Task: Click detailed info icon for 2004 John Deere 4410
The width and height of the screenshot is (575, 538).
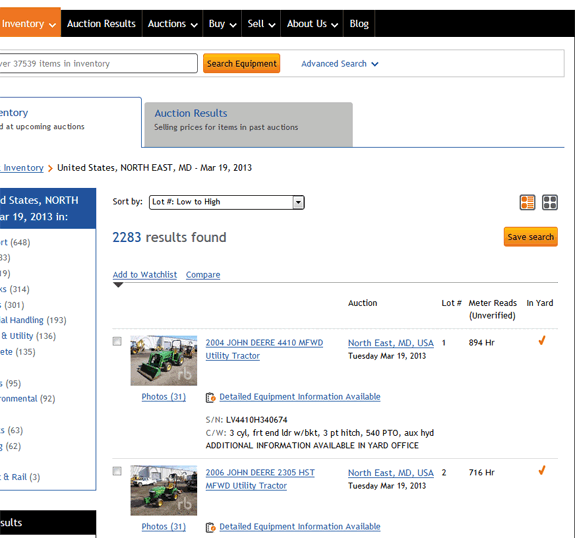Action: tap(210, 397)
